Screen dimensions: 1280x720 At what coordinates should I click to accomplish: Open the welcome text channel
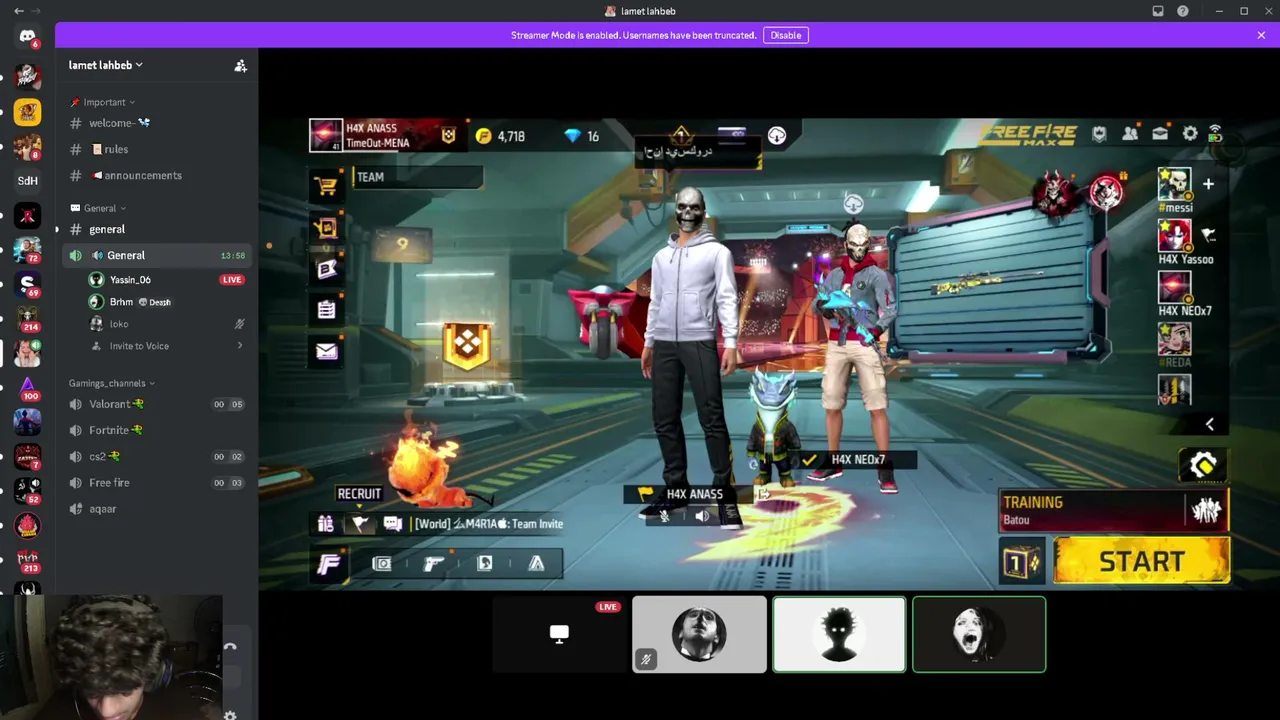point(156,123)
